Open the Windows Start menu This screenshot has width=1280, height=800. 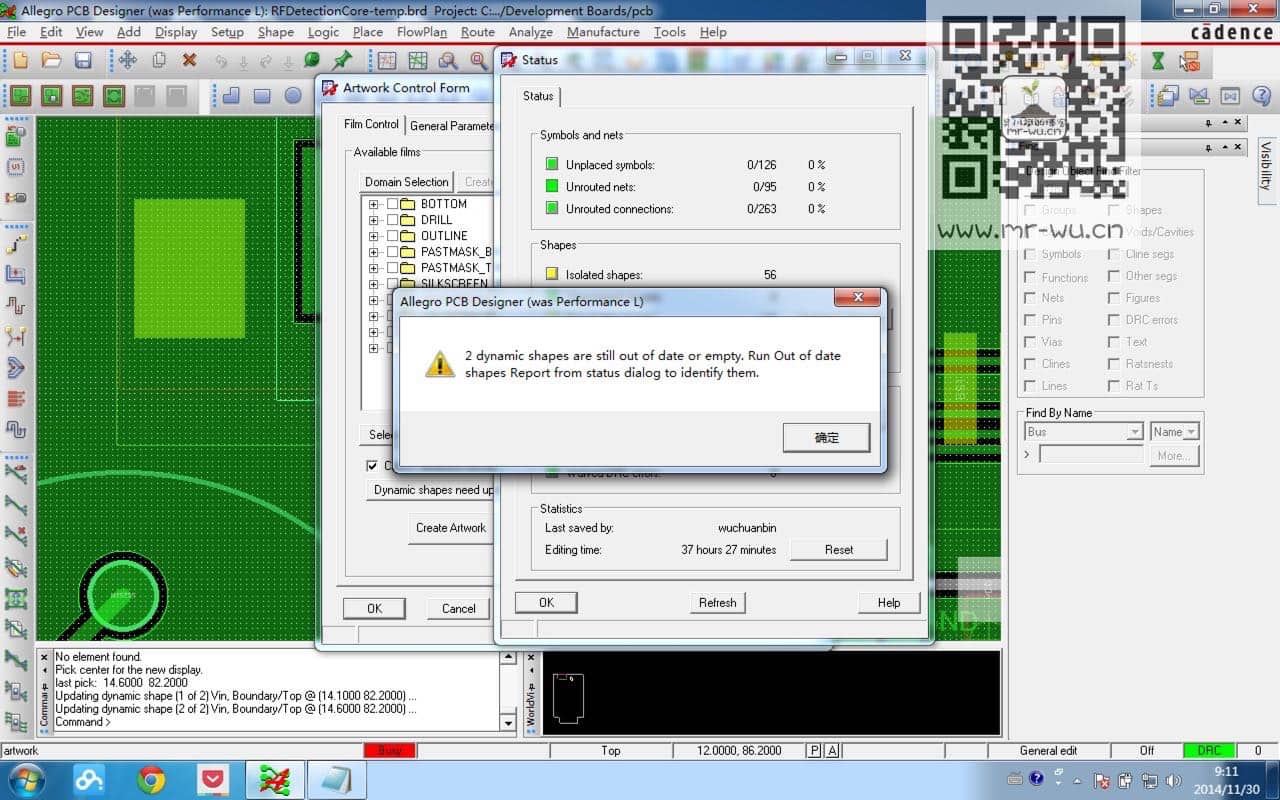[x=26, y=779]
